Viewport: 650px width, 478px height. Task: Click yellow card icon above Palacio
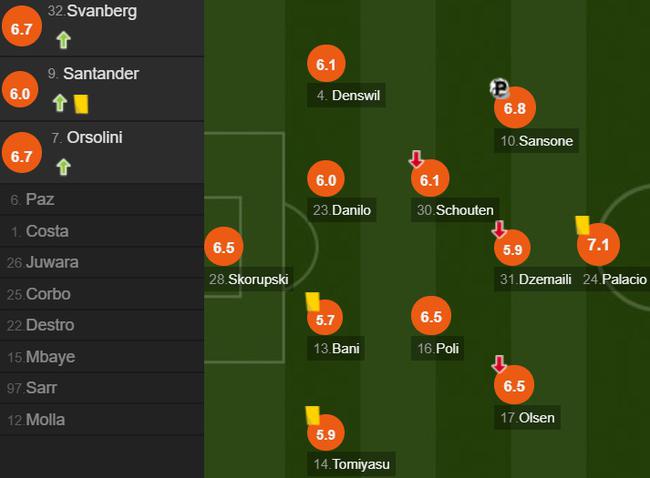pyautogui.click(x=582, y=226)
